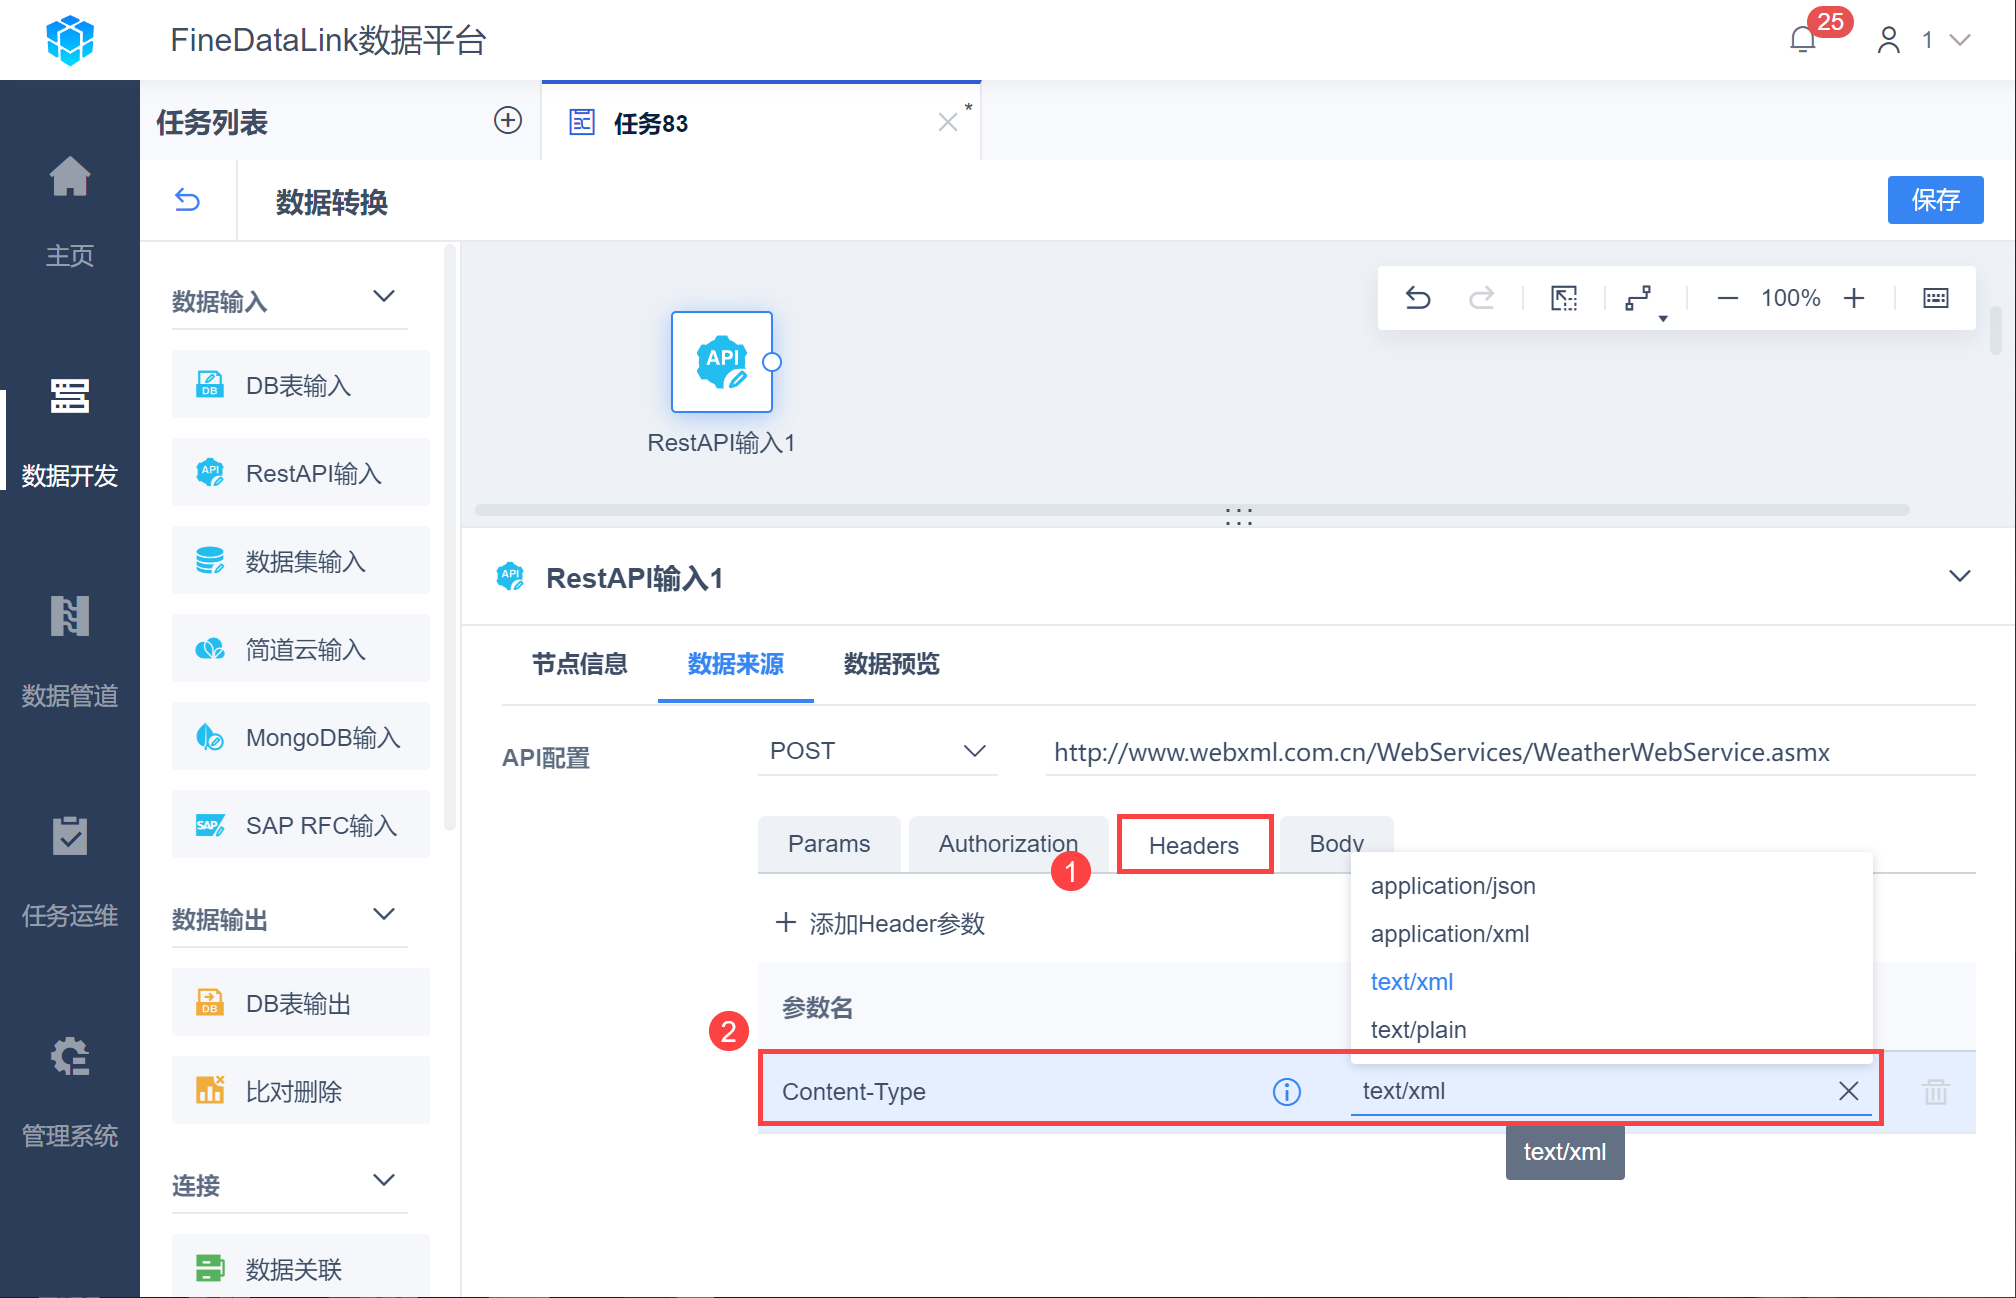Open the Params tab

point(828,844)
